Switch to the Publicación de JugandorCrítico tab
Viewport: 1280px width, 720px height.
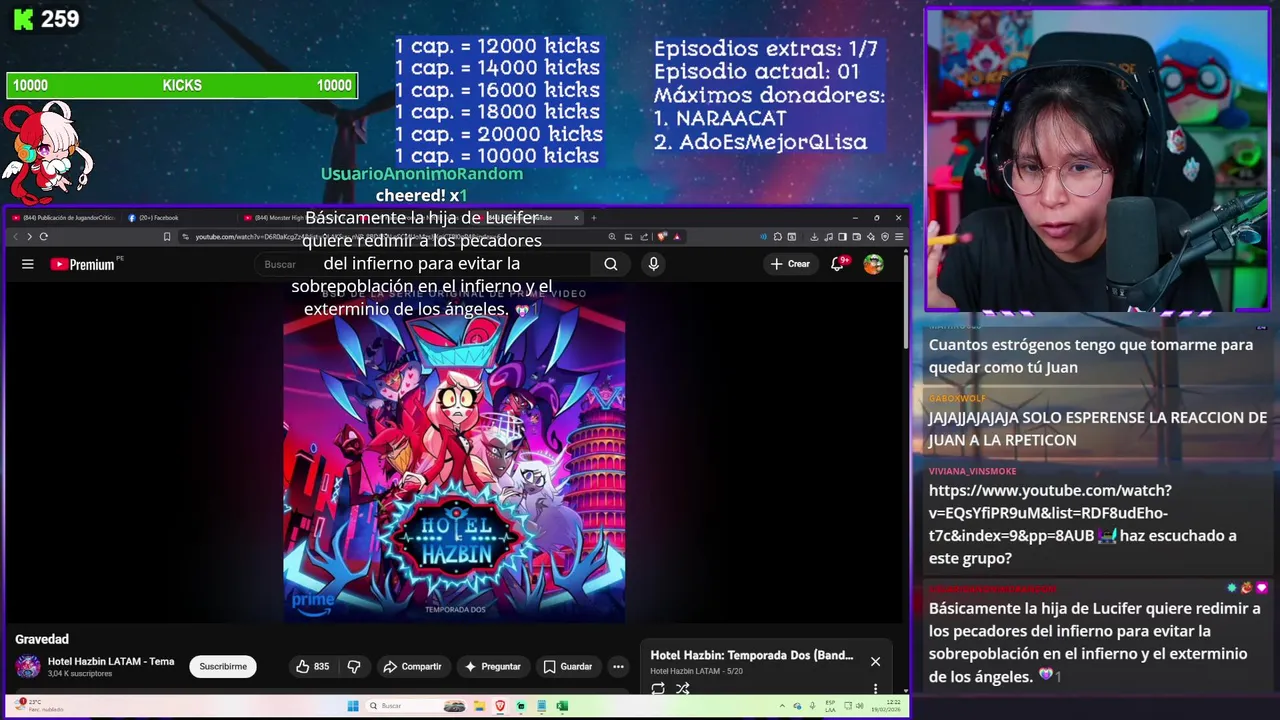(65, 217)
